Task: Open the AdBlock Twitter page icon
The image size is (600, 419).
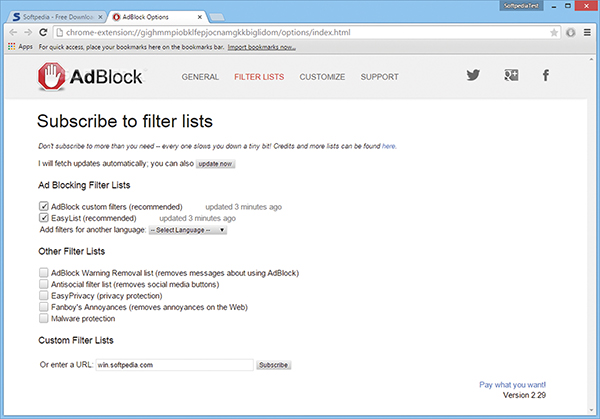Action: 473,76
